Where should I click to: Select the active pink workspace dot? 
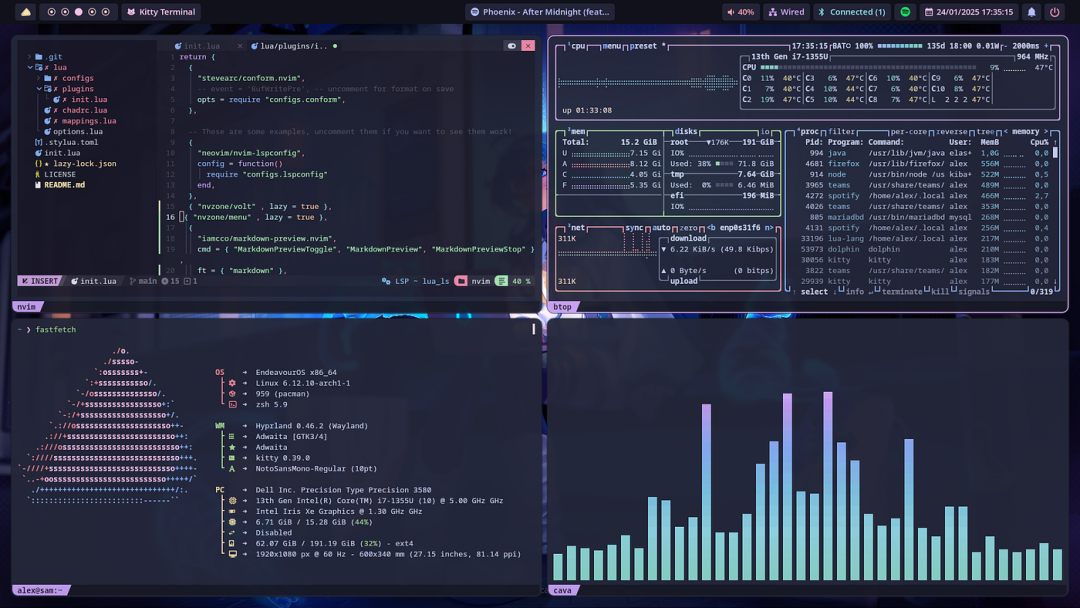point(79,12)
